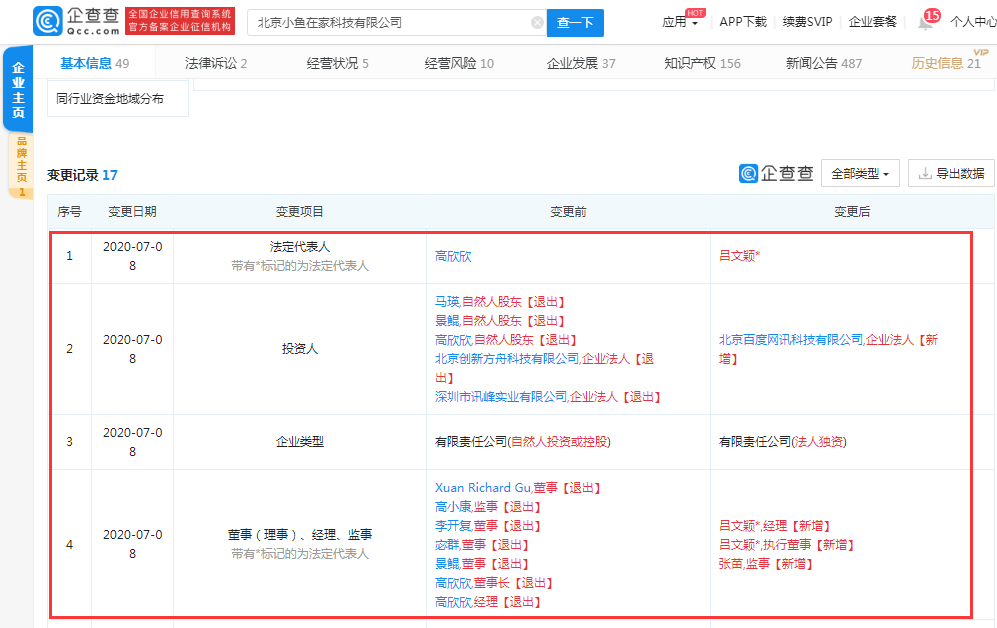Select the 经营风险 tab

coord(459,63)
